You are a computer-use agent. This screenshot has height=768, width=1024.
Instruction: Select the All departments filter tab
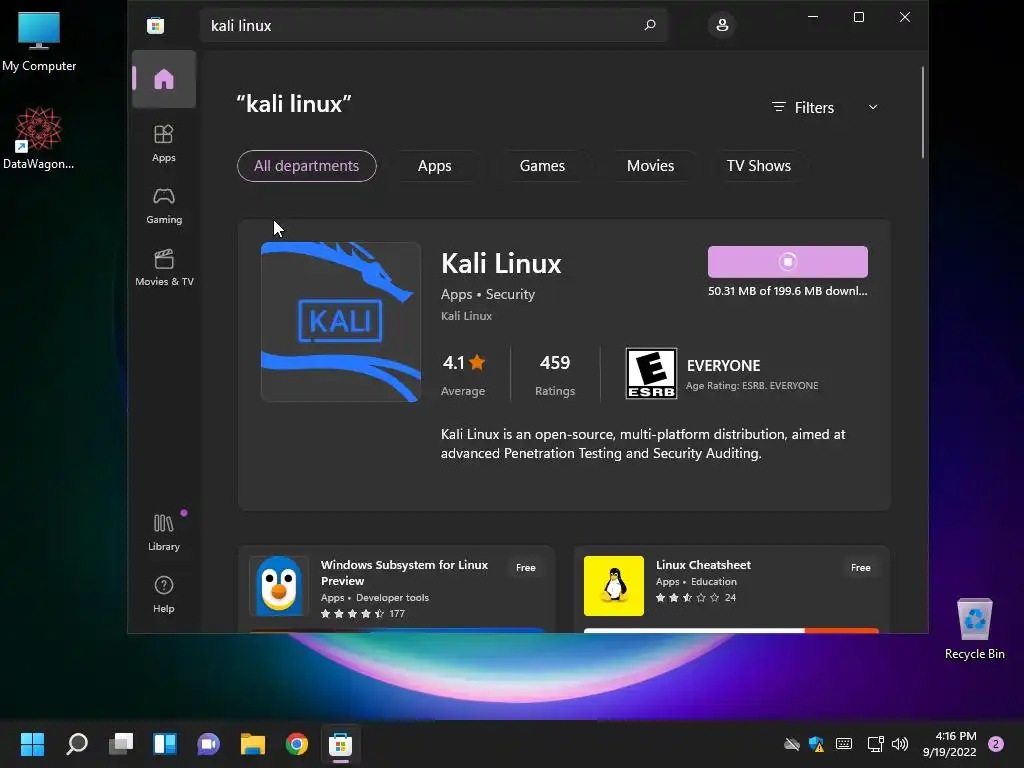point(306,166)
